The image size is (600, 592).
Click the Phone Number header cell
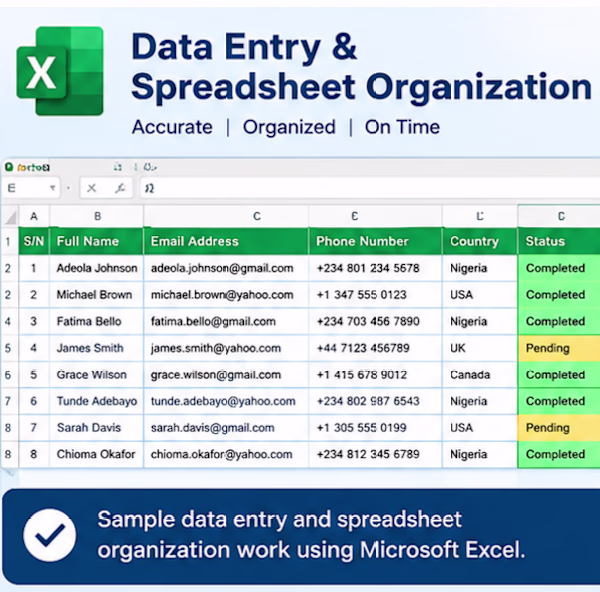375,241
